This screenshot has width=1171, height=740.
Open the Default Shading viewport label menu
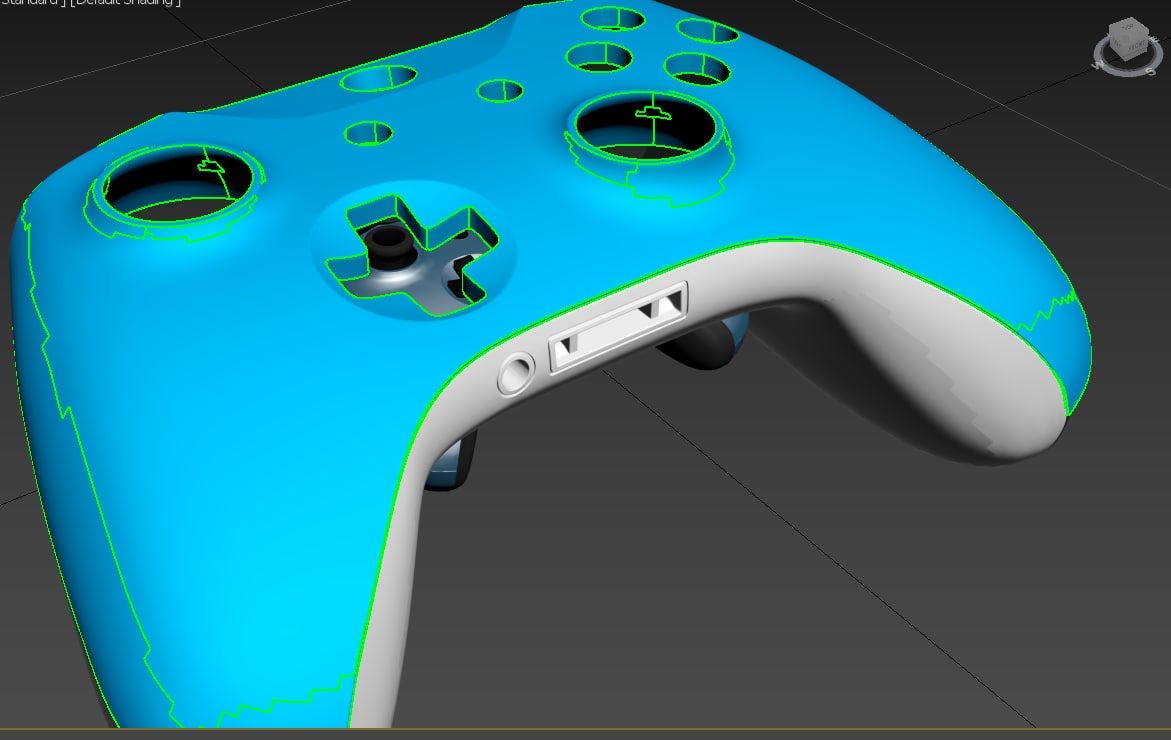[125, 3]
